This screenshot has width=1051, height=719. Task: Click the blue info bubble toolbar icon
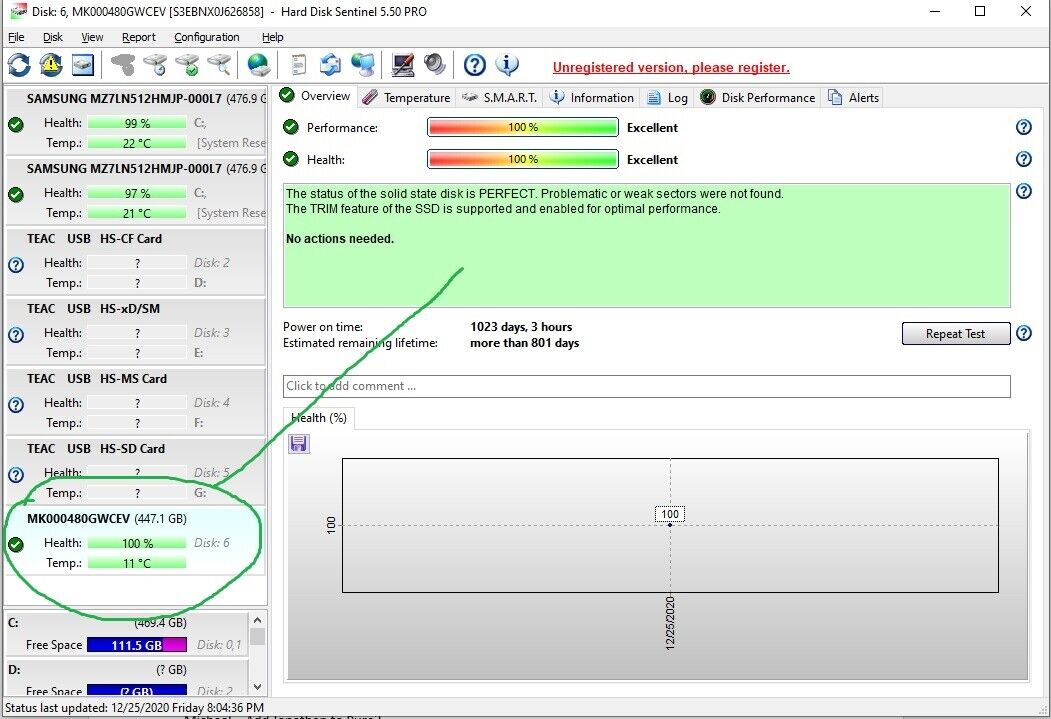(507, 66)
